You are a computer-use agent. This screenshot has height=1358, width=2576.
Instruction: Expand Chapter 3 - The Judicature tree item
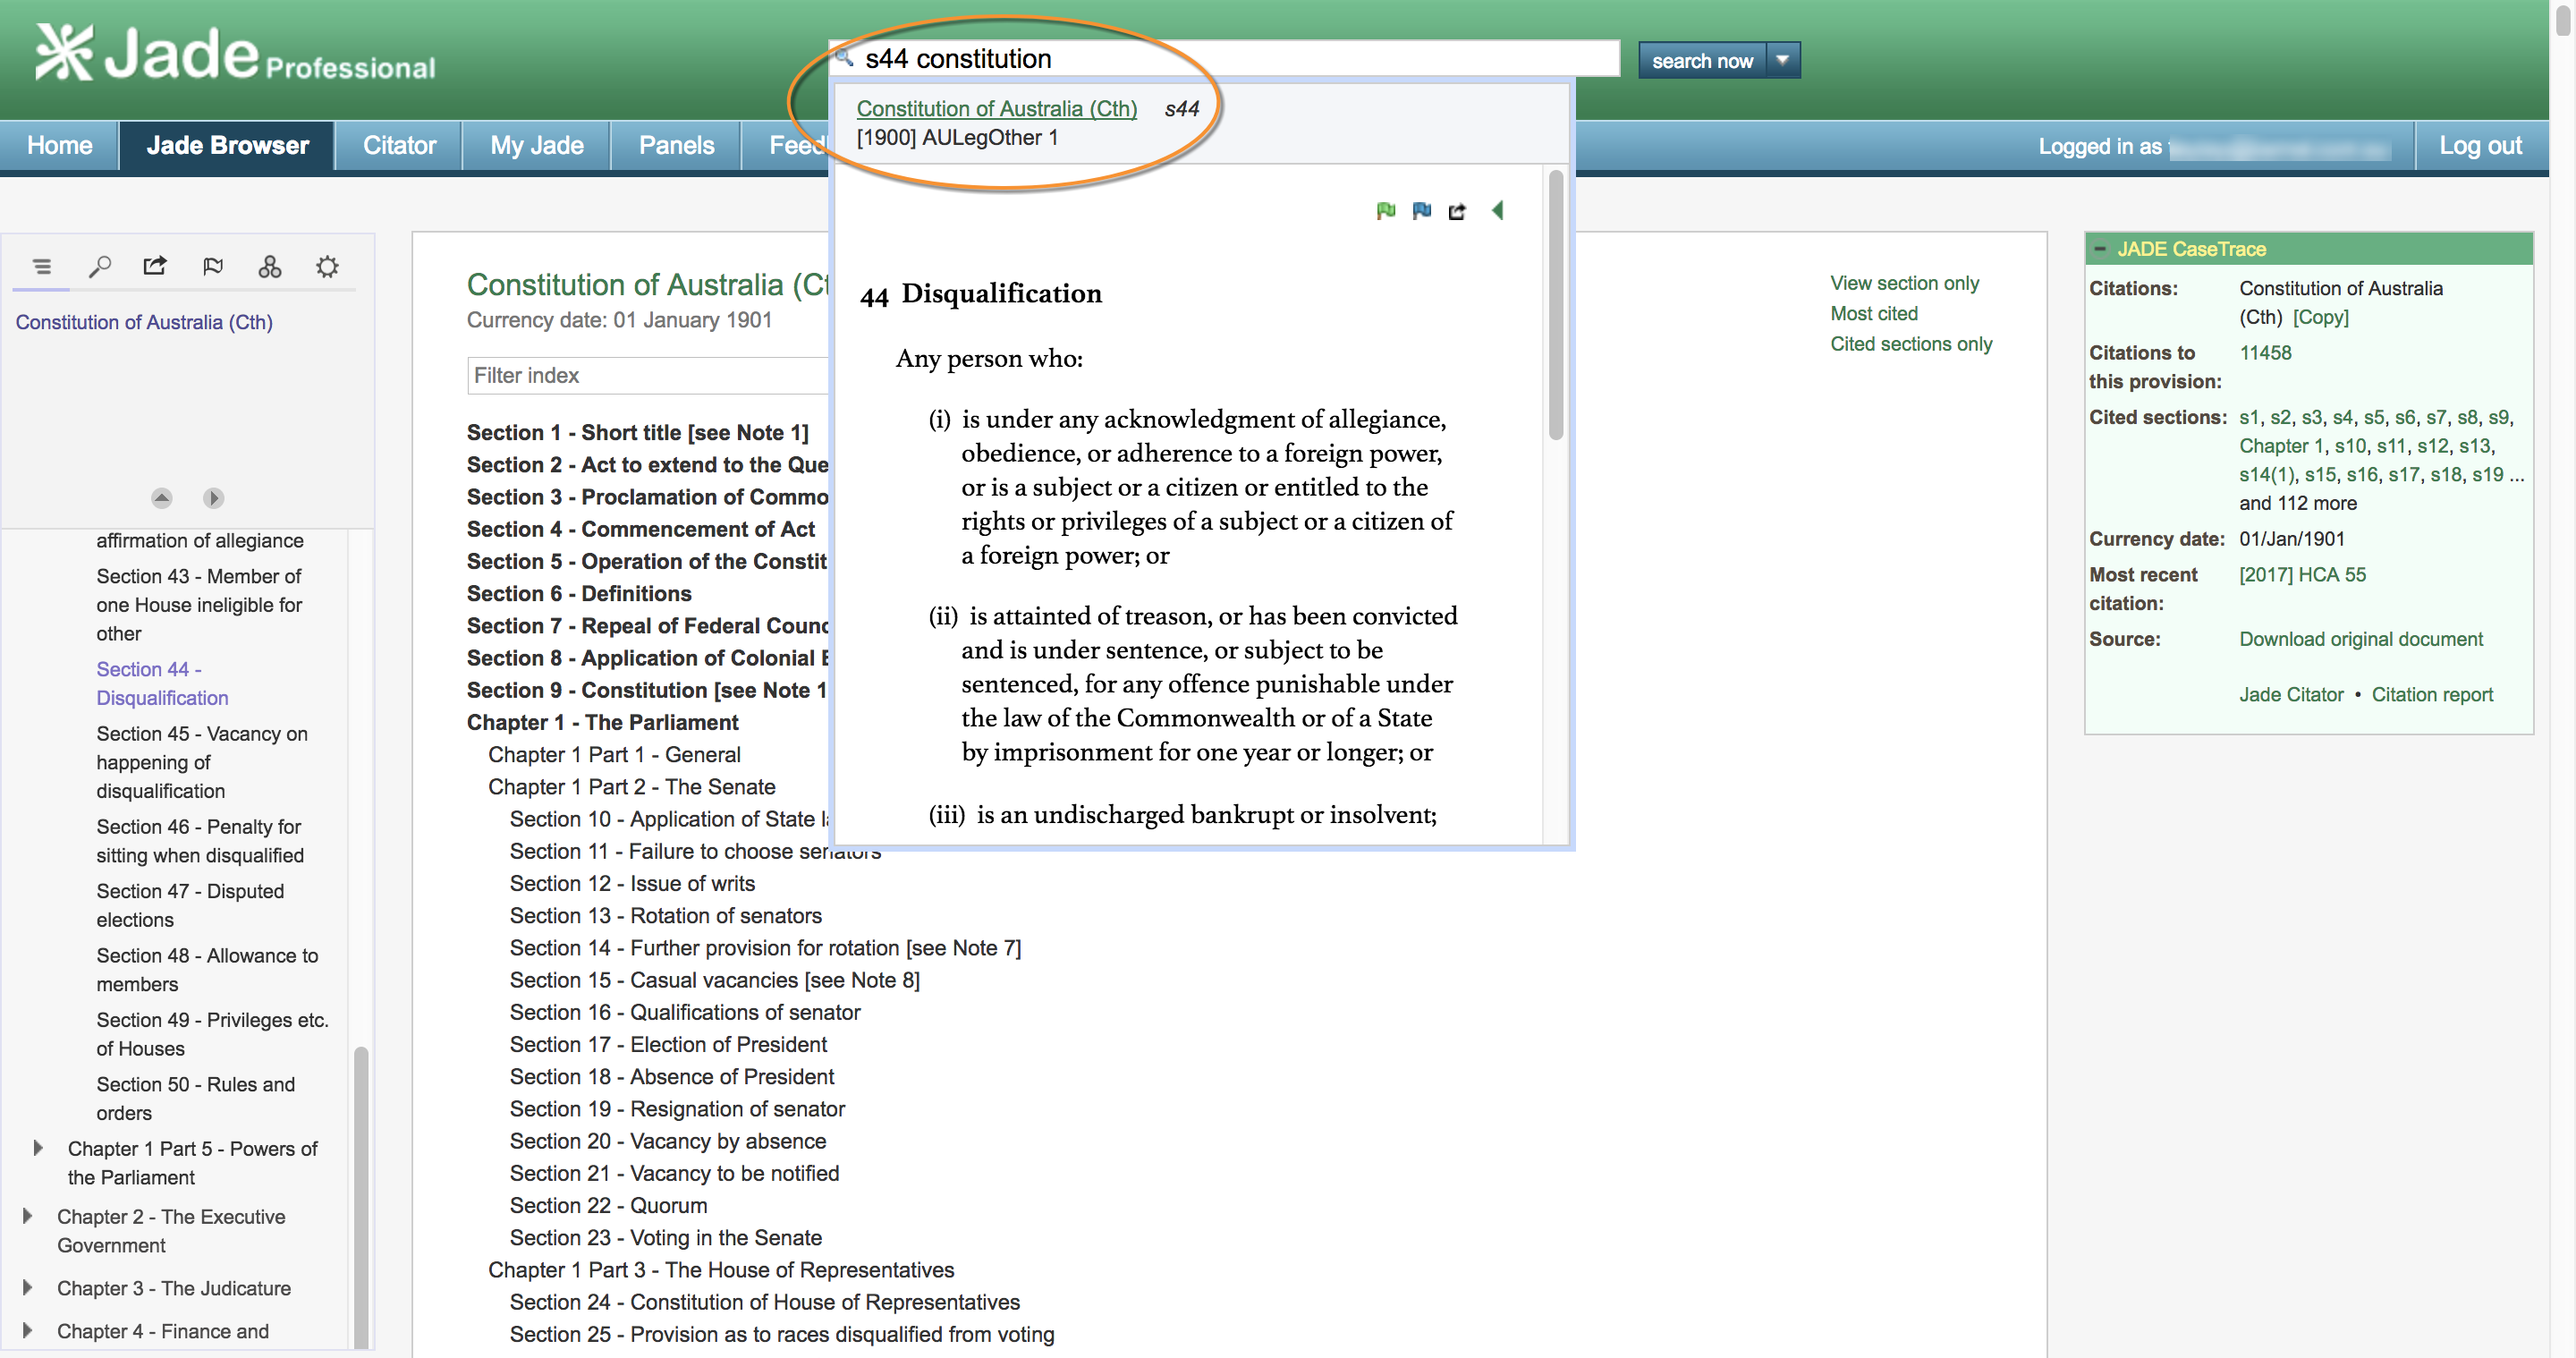tap(27, 1287)
